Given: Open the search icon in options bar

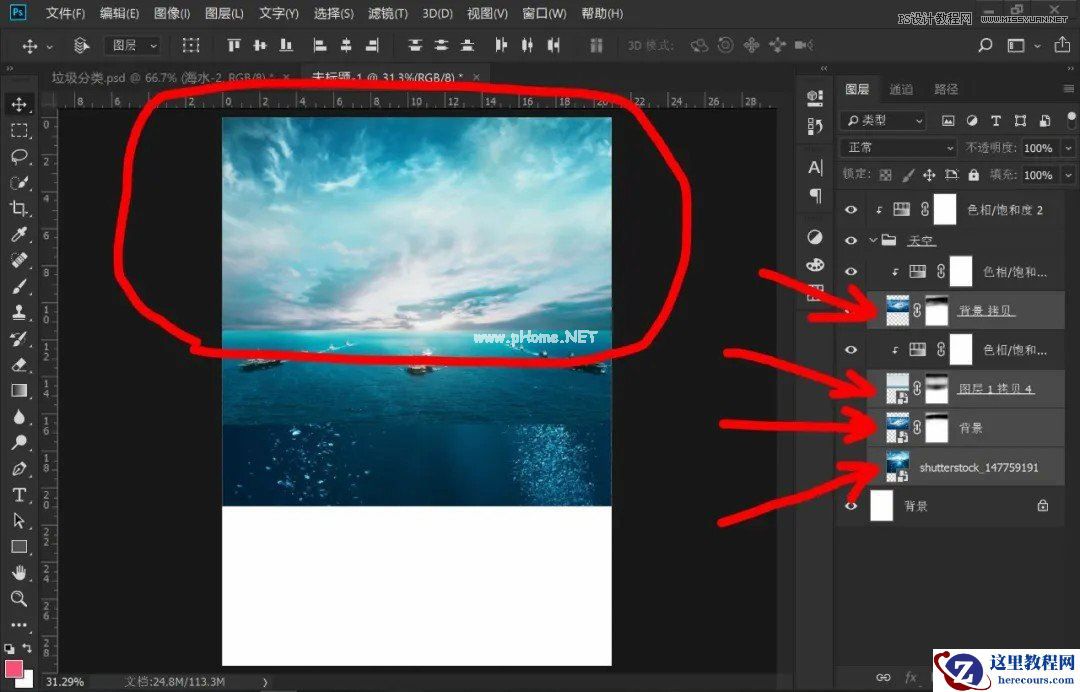Looking at the screenshot, I should click(x=985, y=45).
